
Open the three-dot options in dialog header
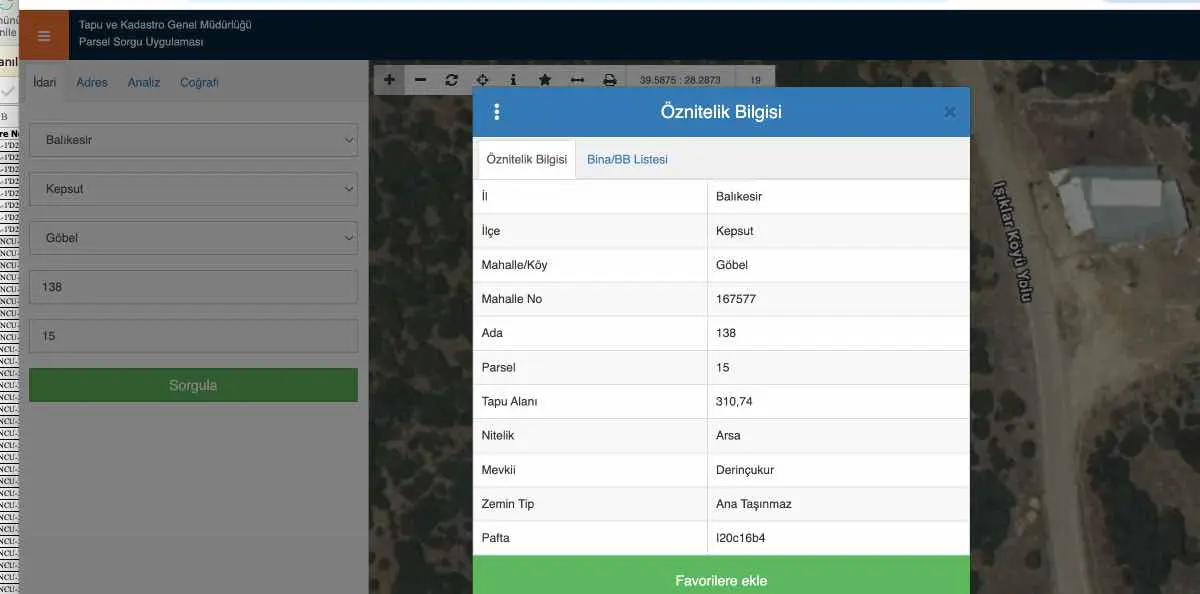(497, 112)
